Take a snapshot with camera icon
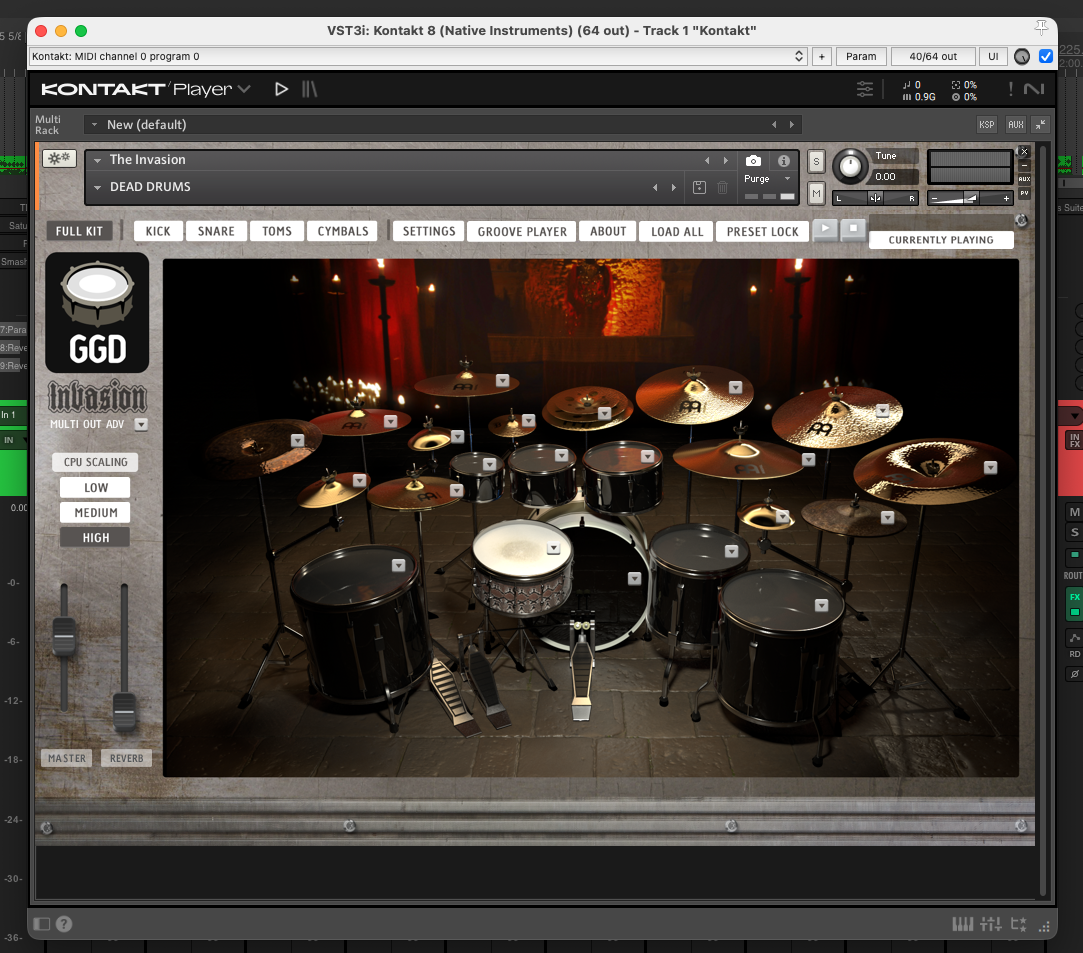1083x953 pixels. (x=753, y=161)
